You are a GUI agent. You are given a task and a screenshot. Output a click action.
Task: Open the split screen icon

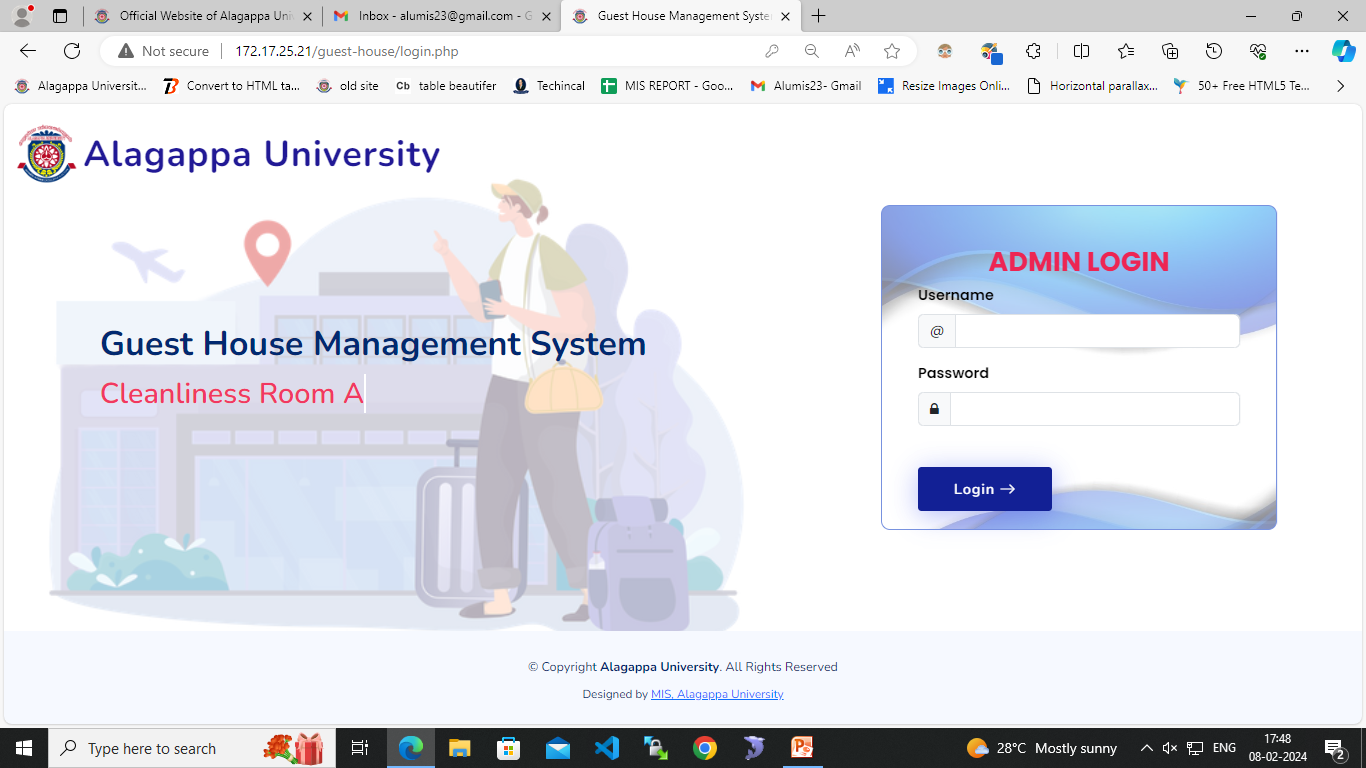[1081, 51]
